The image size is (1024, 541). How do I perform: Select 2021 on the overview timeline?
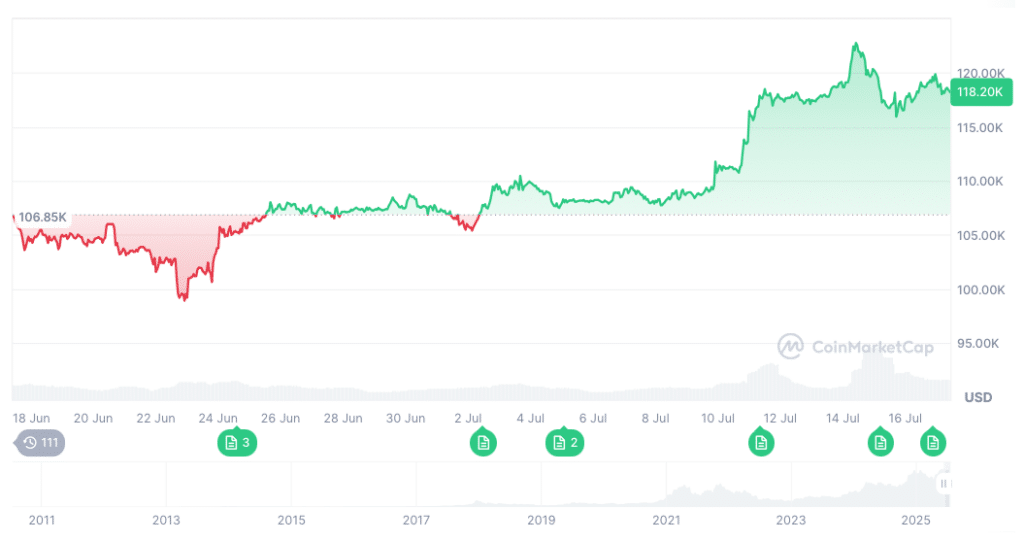coord(666,520)
